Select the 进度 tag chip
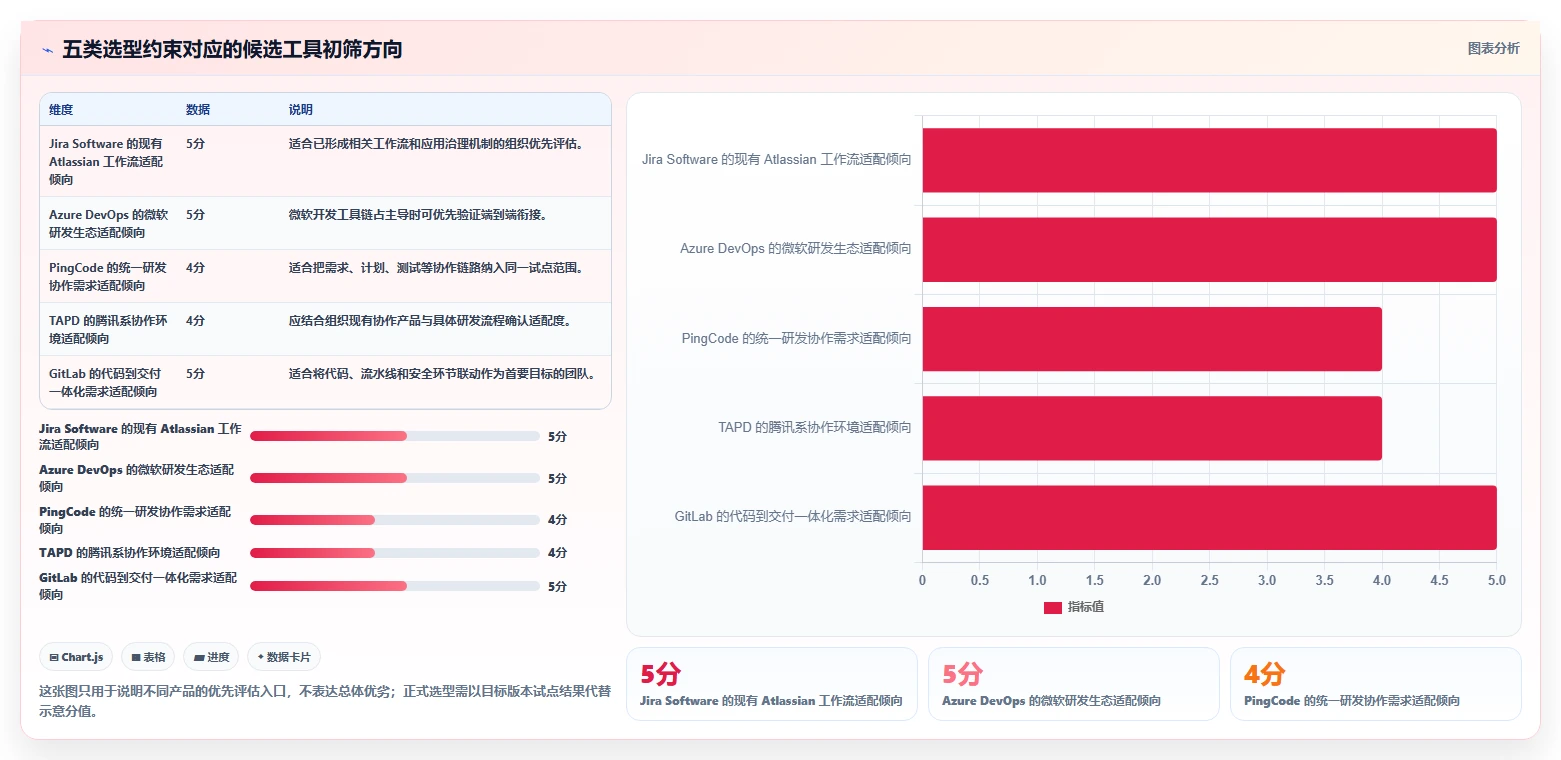 (x=211, y=657)
